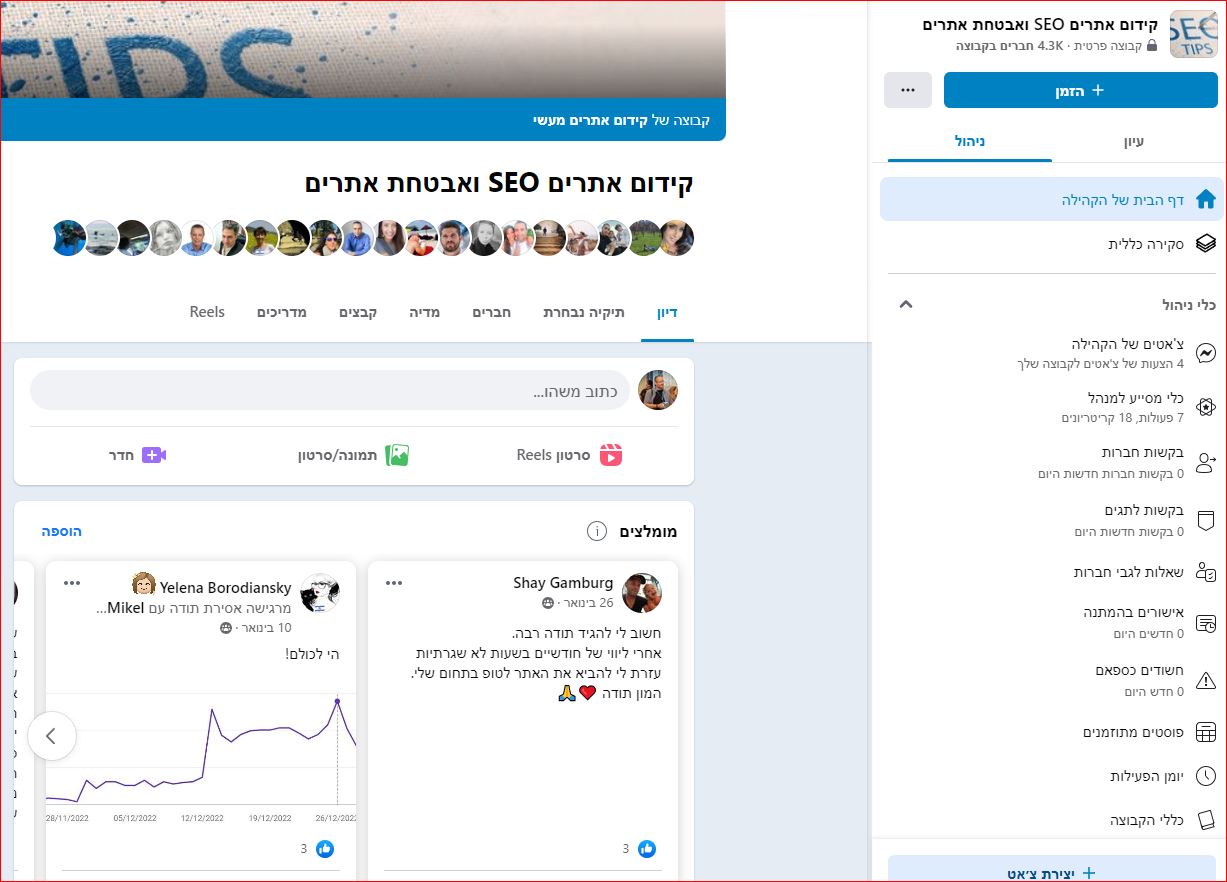Open יומן הפעילות in sidebar
The height and width of the screenshot is (882, 1227).
(1051, 776)
